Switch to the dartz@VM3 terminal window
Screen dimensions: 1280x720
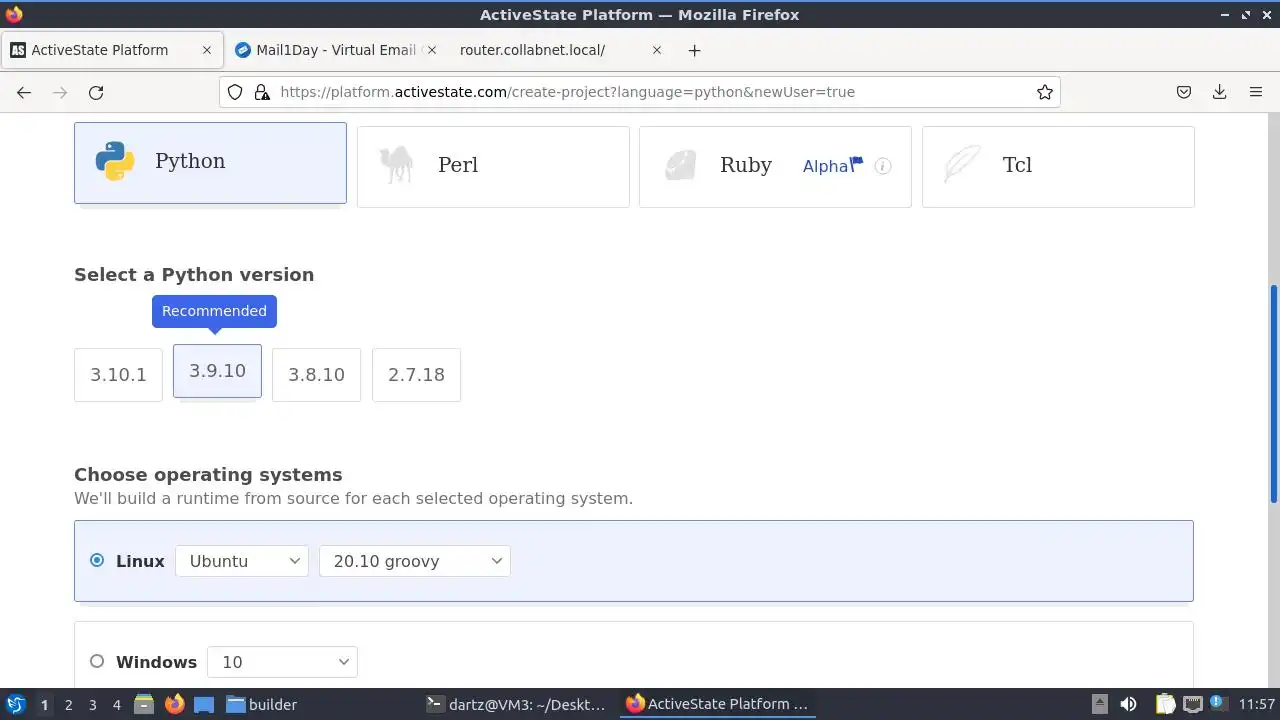tap(516, 704)
